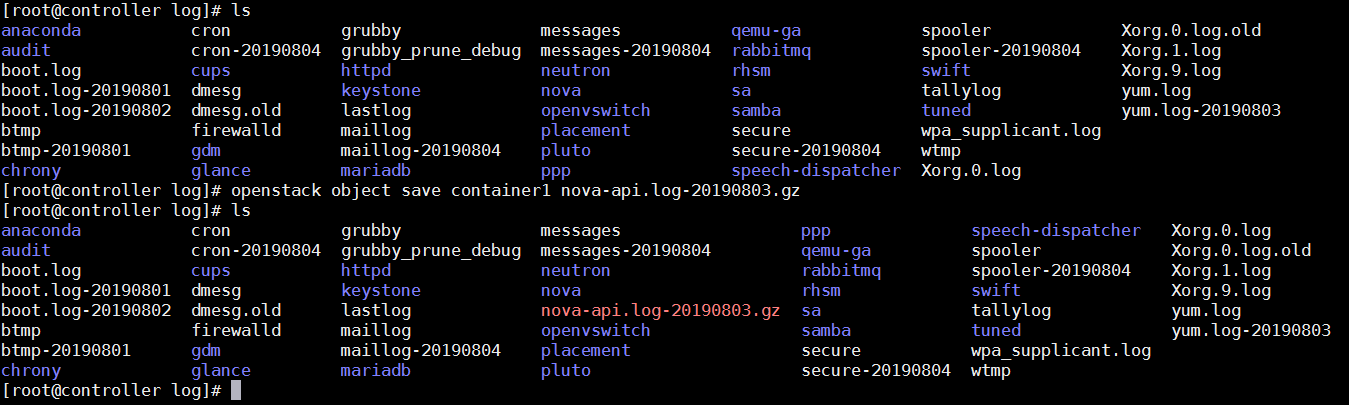Screen dimensions: 1349x405
Task: Click the qemu-ga directory in the first listing
Action: point(766,31)
